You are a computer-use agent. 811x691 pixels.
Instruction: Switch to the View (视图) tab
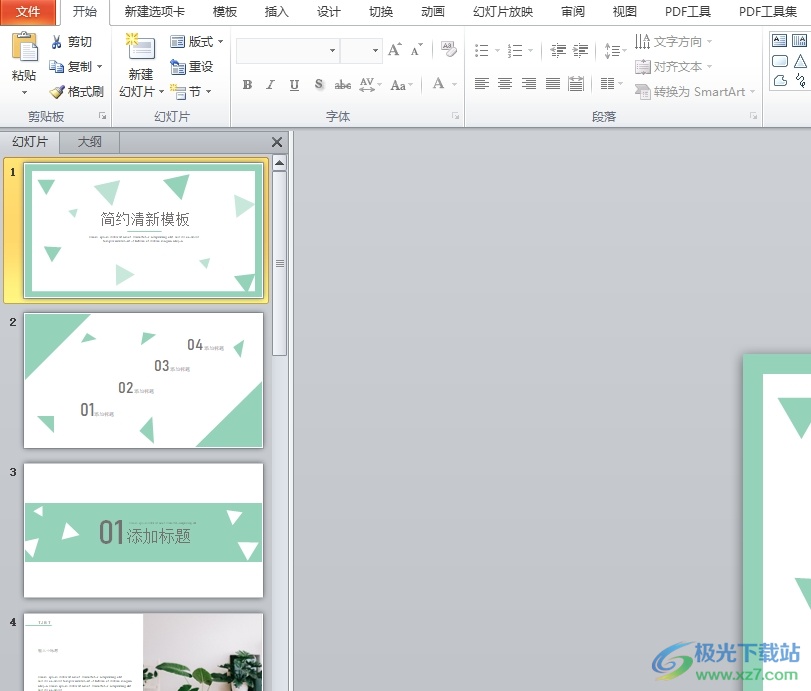click(x=625, y=12)
